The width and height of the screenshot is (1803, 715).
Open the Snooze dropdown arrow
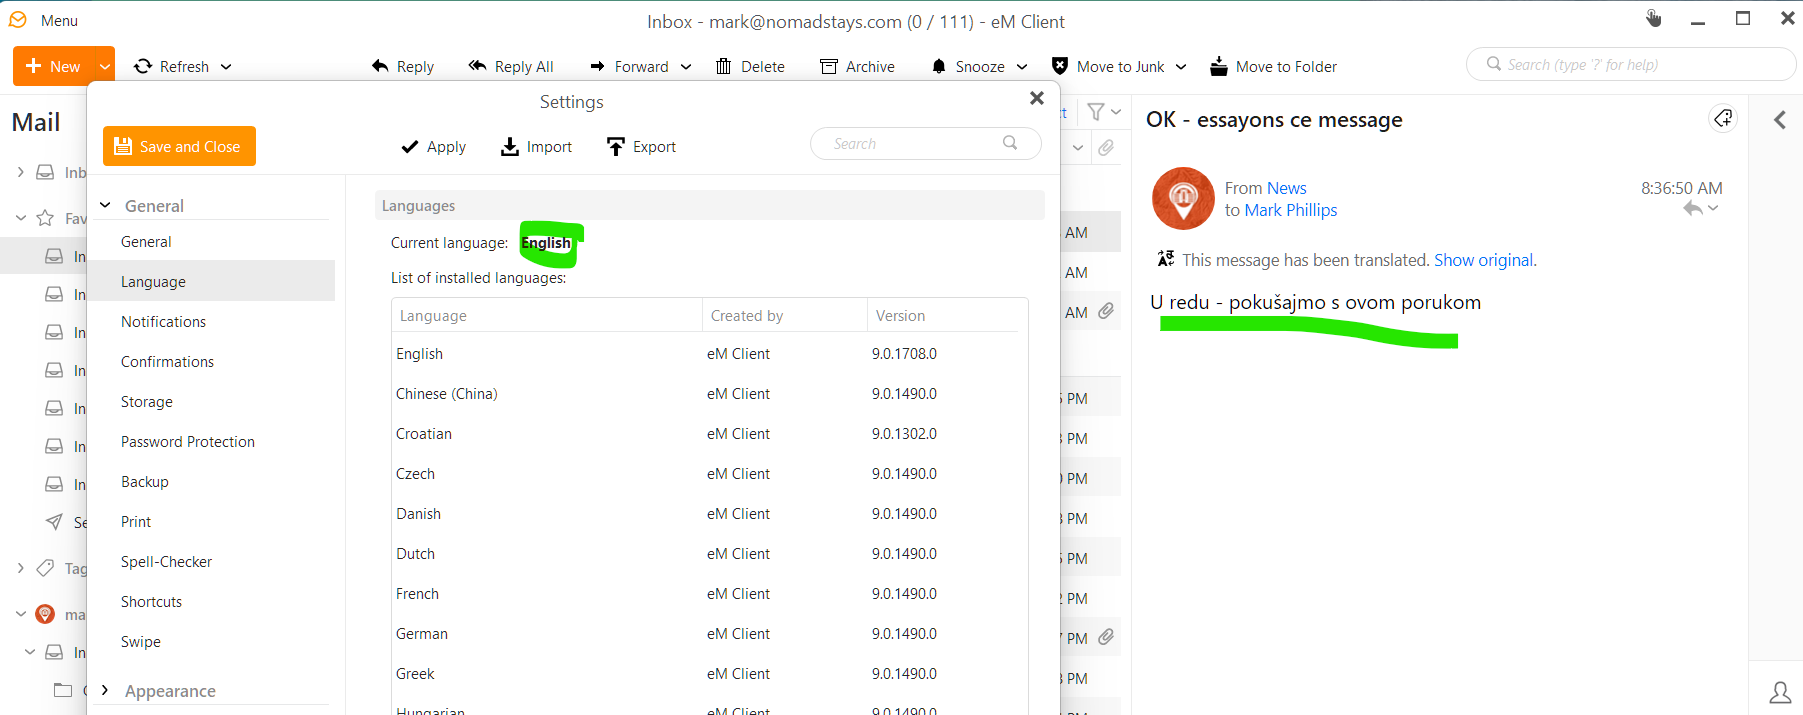pos(1022,67)
